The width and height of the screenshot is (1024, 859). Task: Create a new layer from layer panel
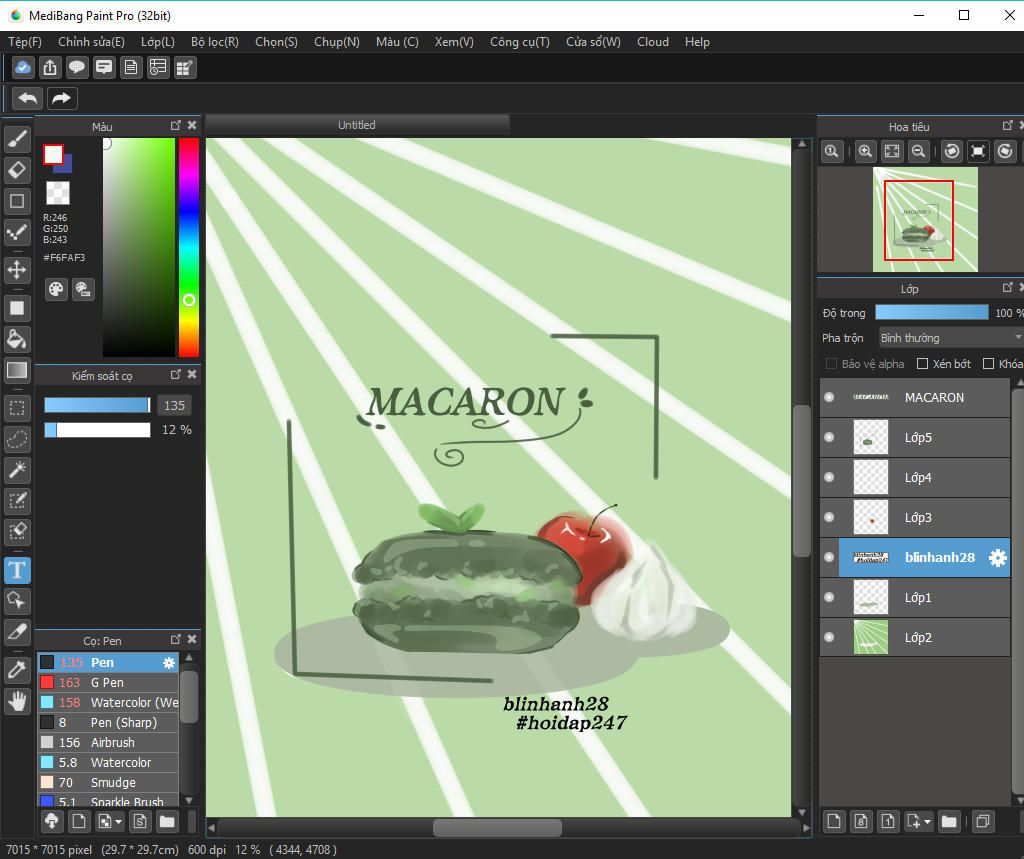834,821
